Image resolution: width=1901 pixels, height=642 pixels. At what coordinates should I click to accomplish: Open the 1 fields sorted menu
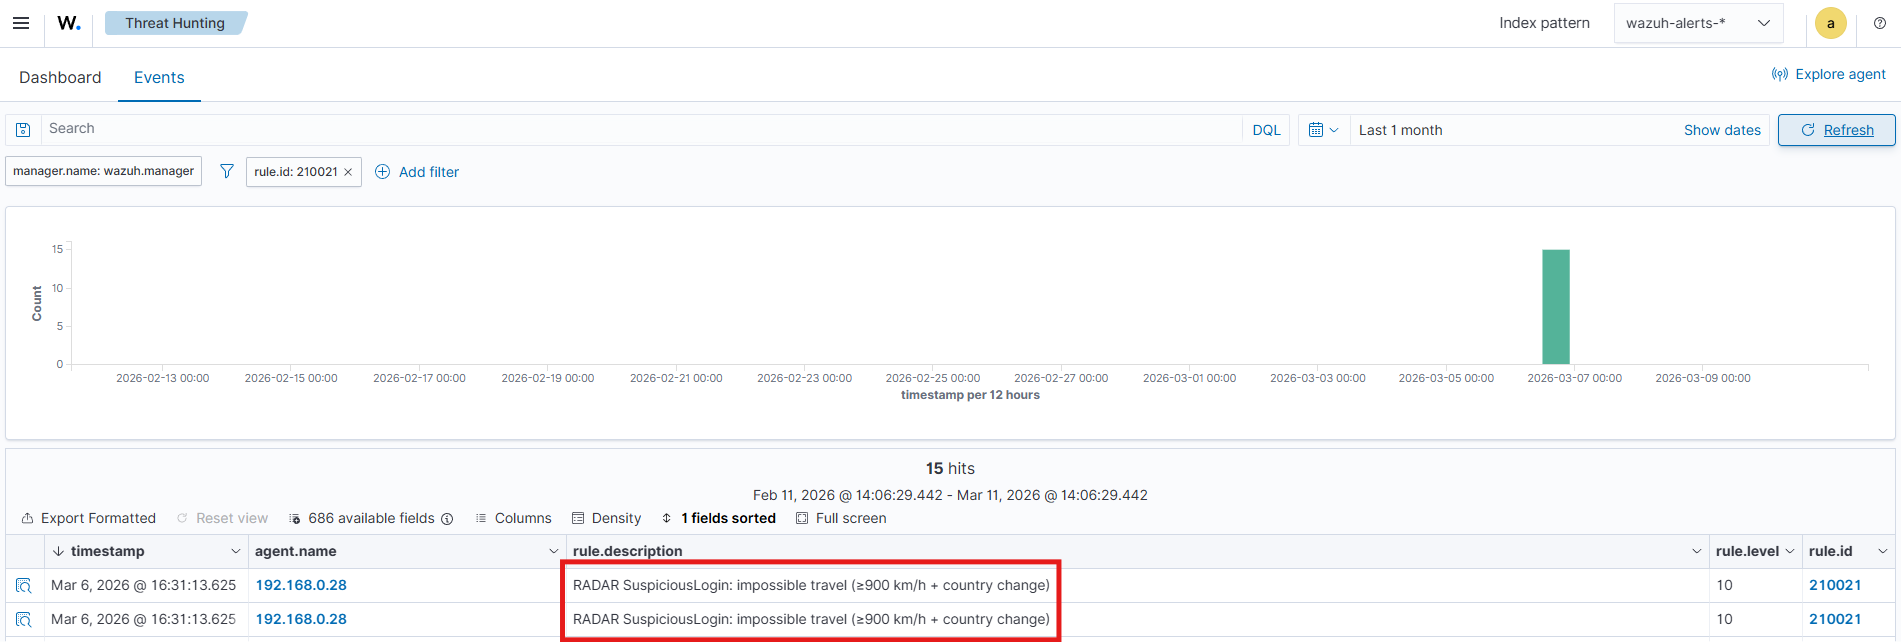point(718,518)
